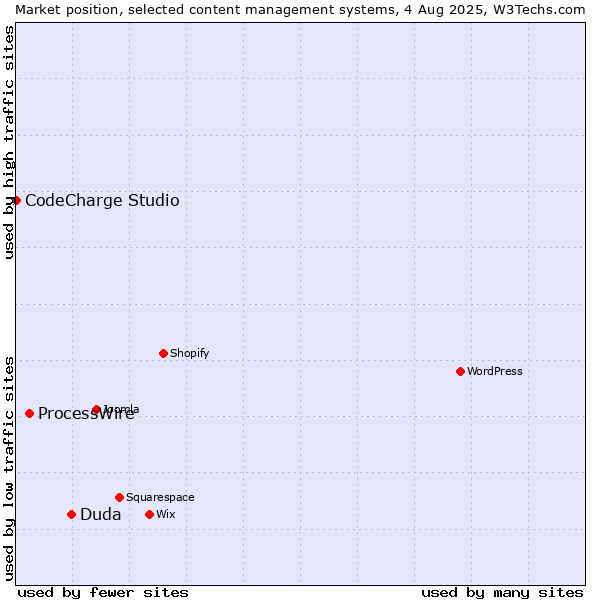Click the CodeCharge Studio label
Screen dimensions: 600x600
(102, 201)
